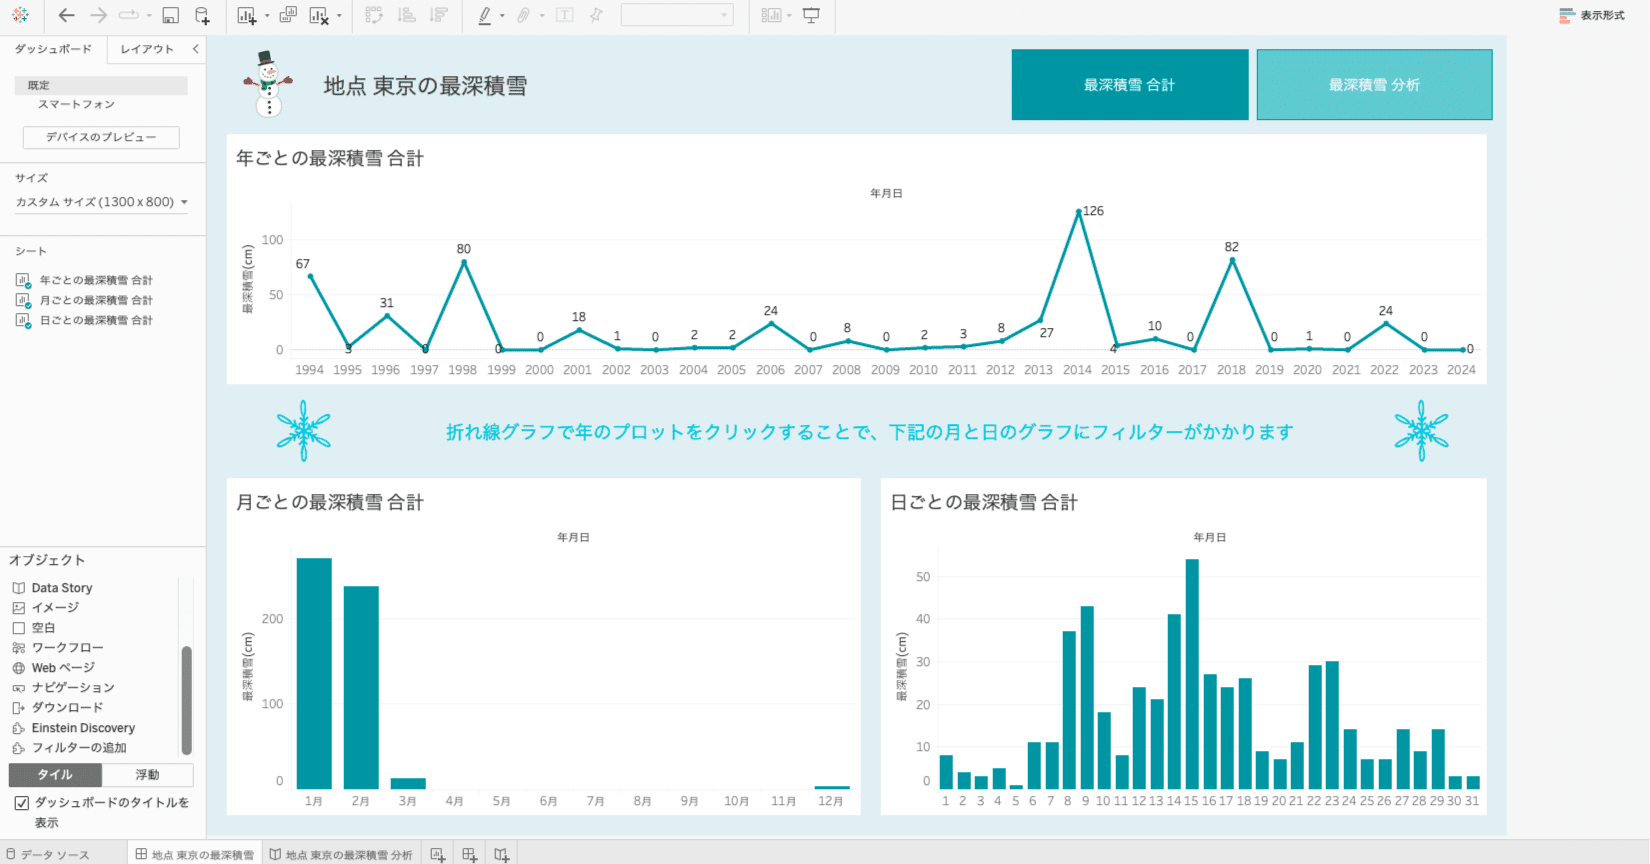The width and height of the screenshot is (1650, 864).
Task: Open the redo-steps dropdown arrow
Action: tap(150, 16)
